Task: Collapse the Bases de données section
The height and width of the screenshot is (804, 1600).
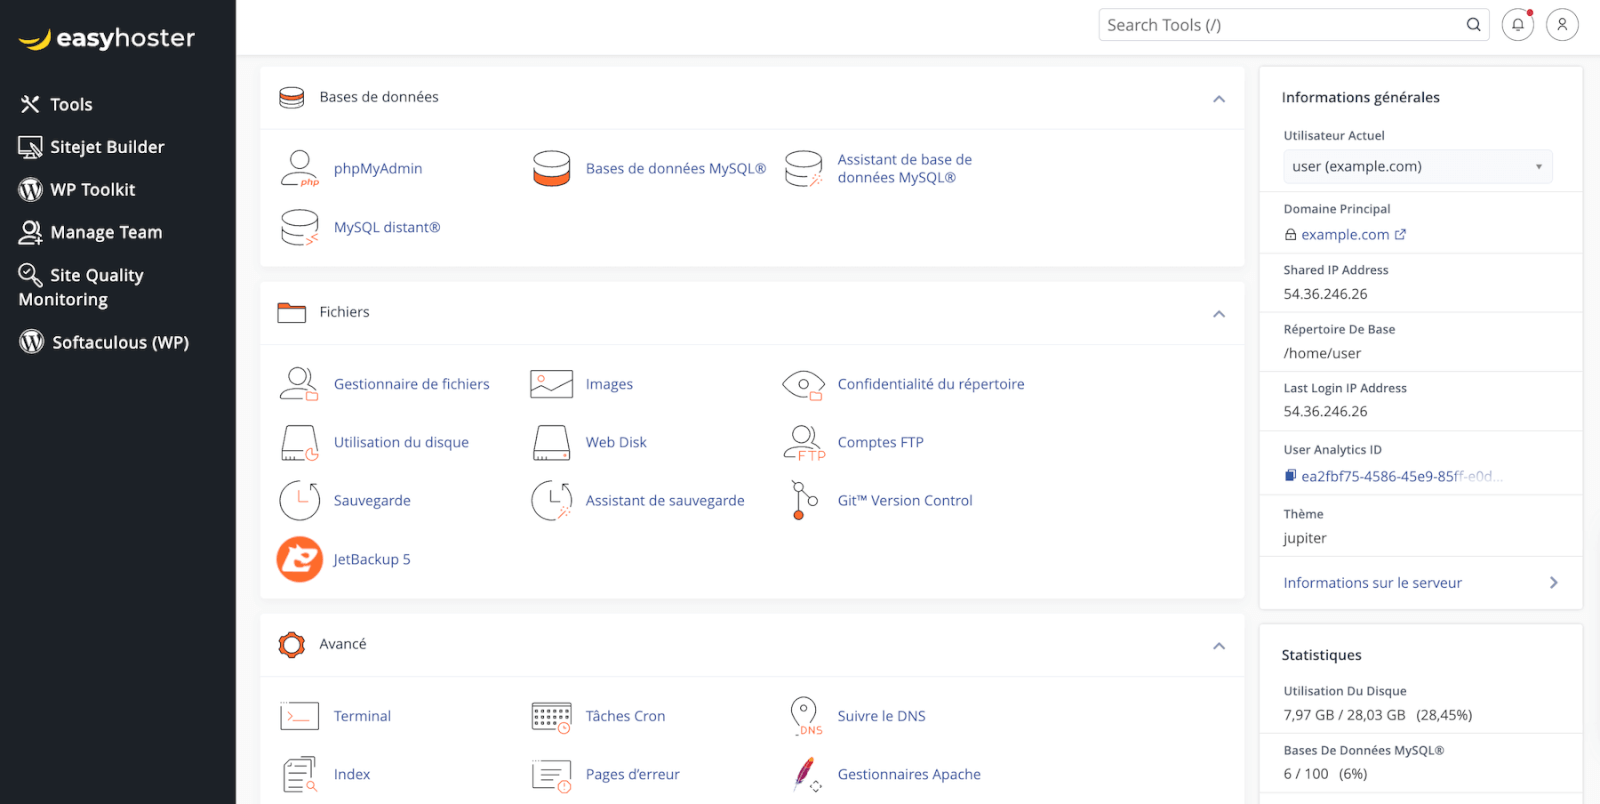Action: tap(1219, 99)
